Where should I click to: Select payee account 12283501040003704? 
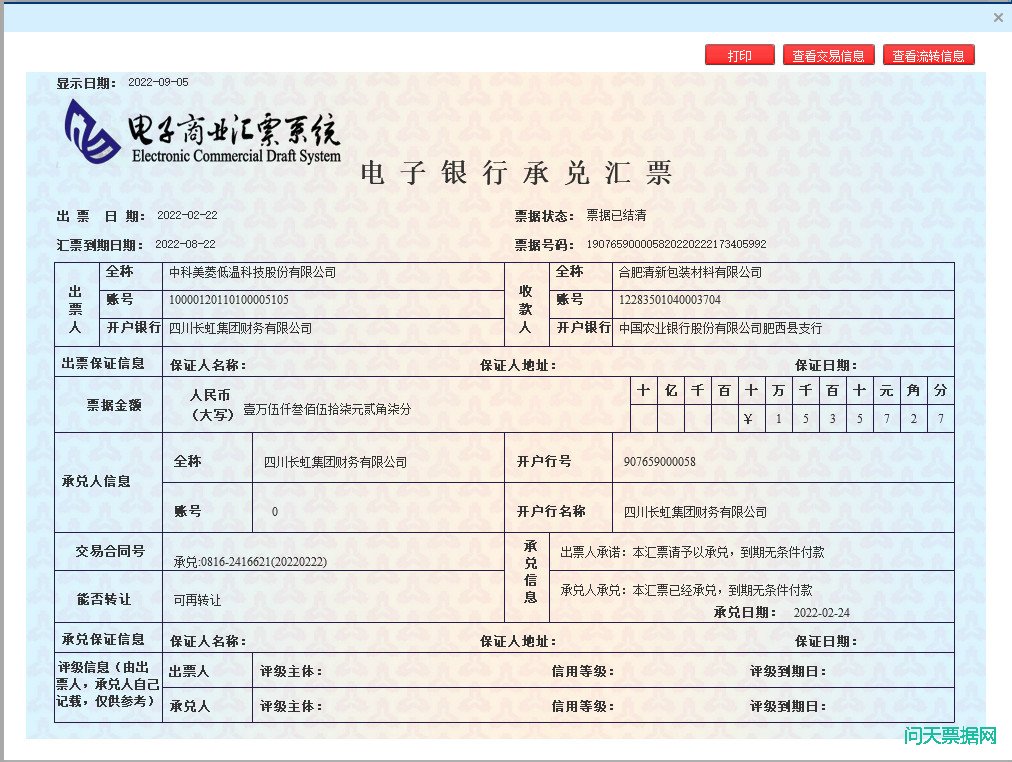669,299
